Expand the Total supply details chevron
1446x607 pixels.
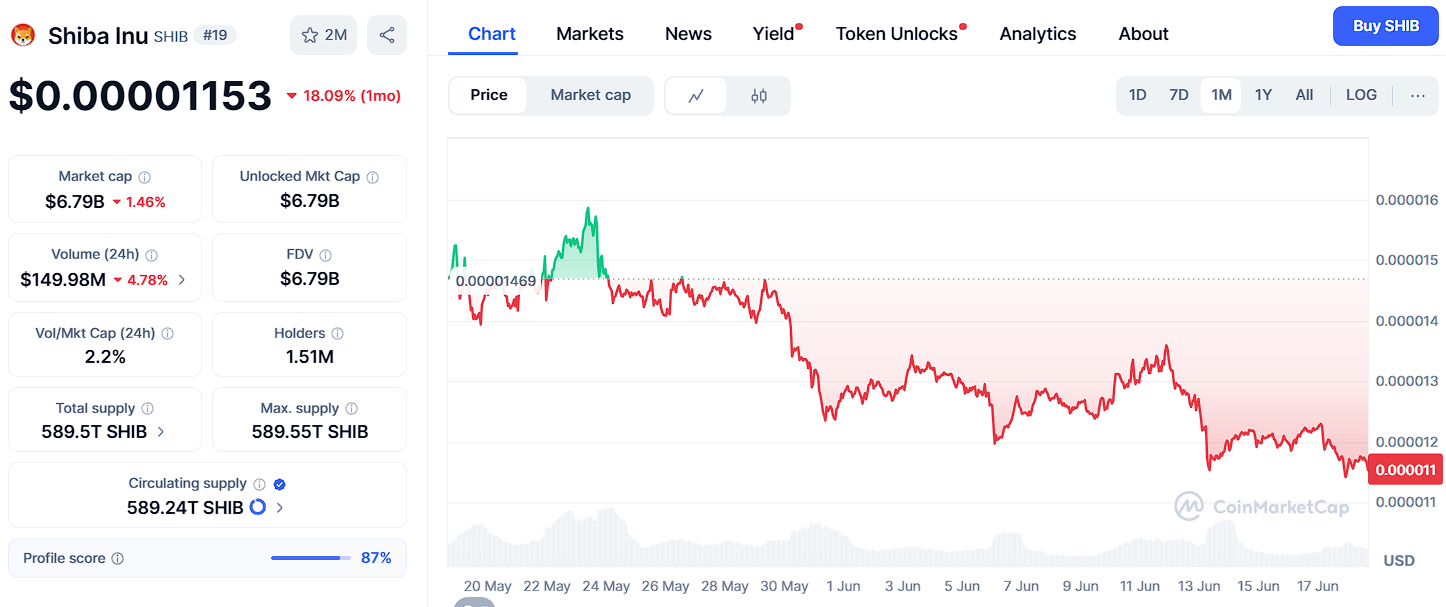[x=161, y=432]
